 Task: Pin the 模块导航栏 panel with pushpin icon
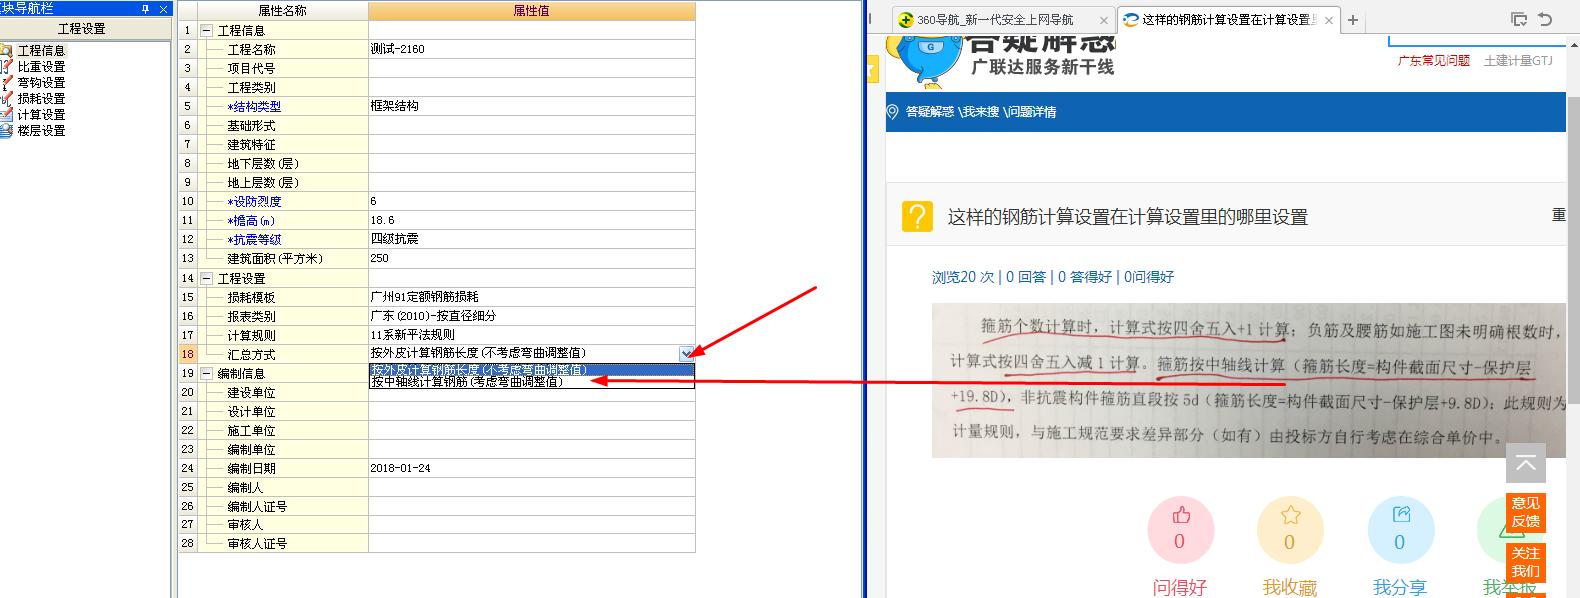[x=146, y=8]
